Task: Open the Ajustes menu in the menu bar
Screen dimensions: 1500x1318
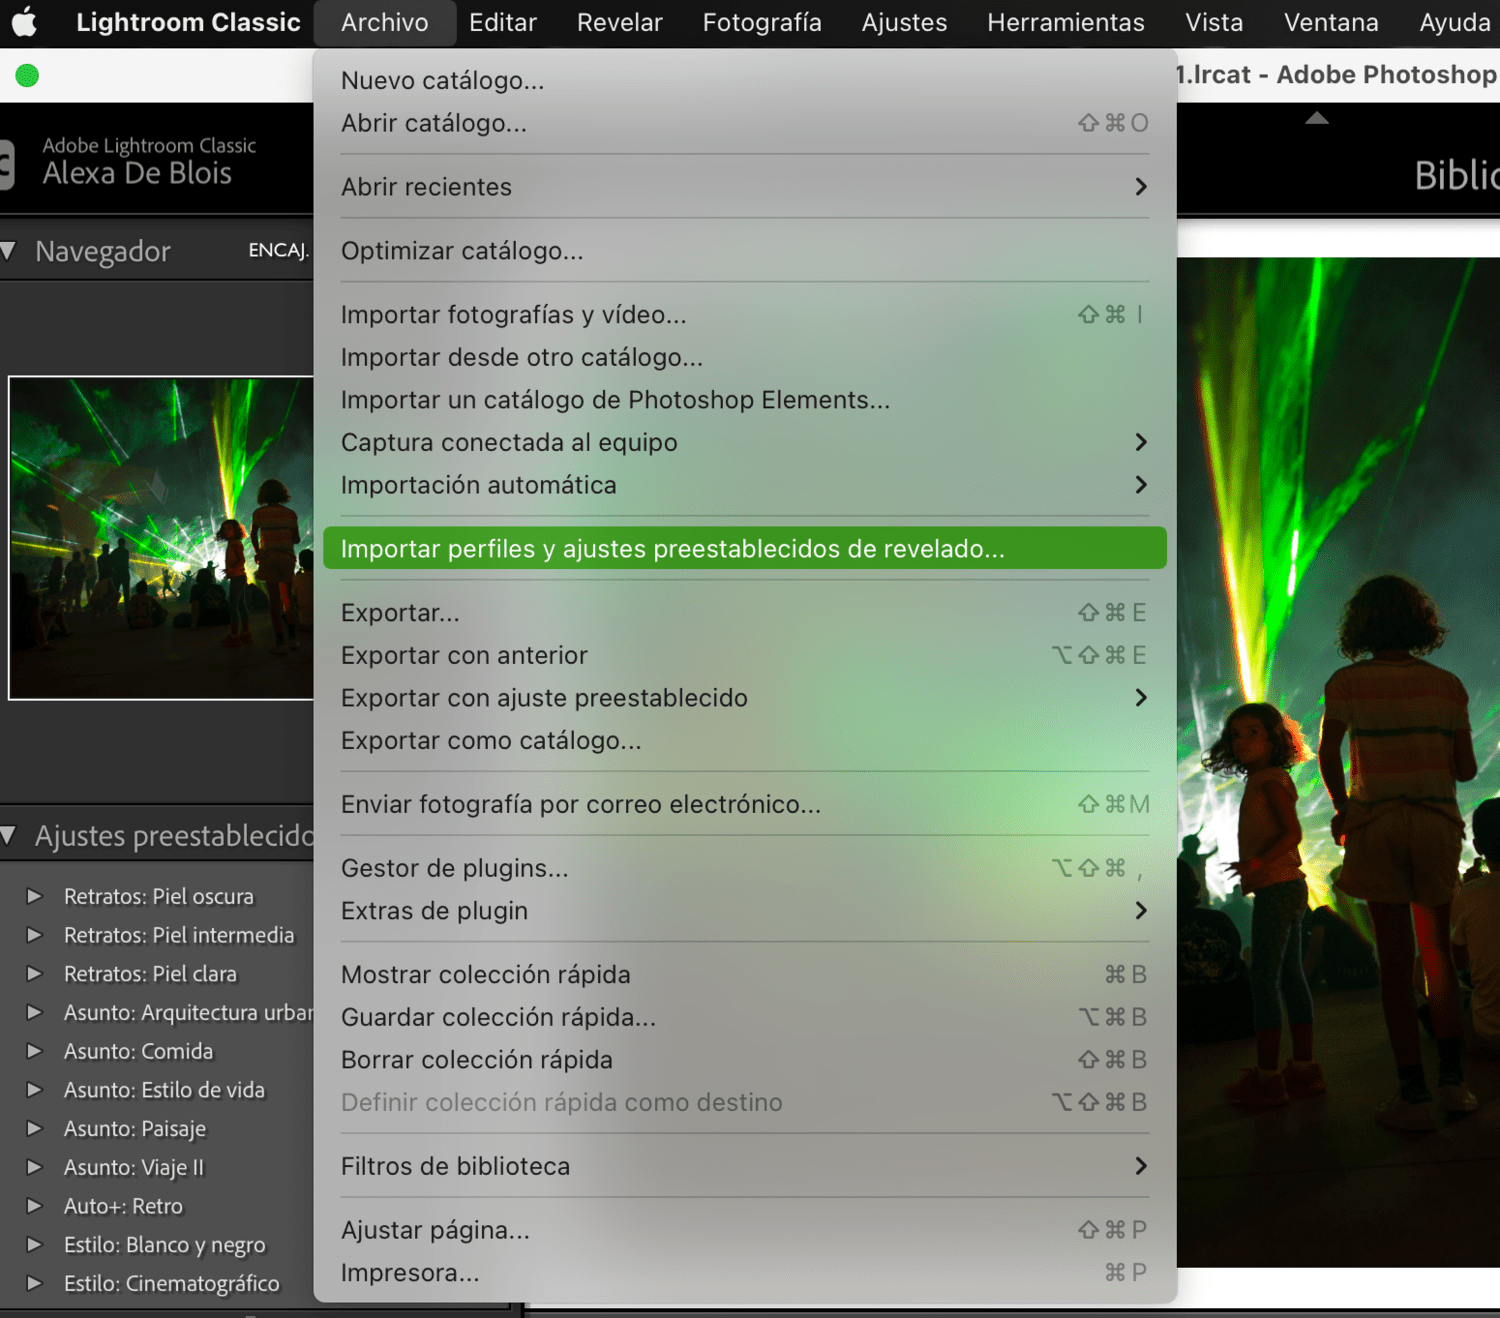Action: (904, 22)
